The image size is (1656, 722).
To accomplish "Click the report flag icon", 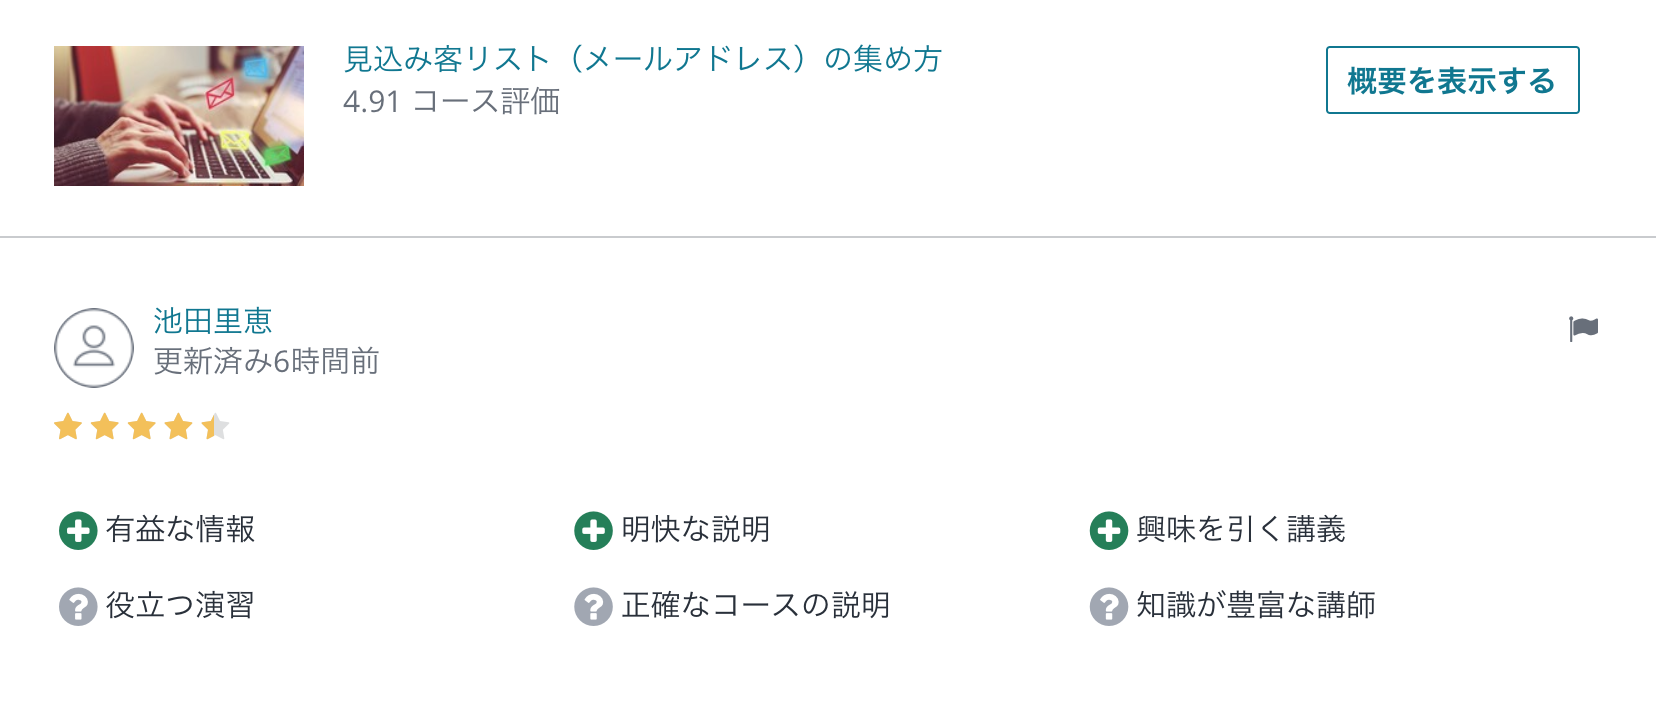I will tap(1584, 328).
